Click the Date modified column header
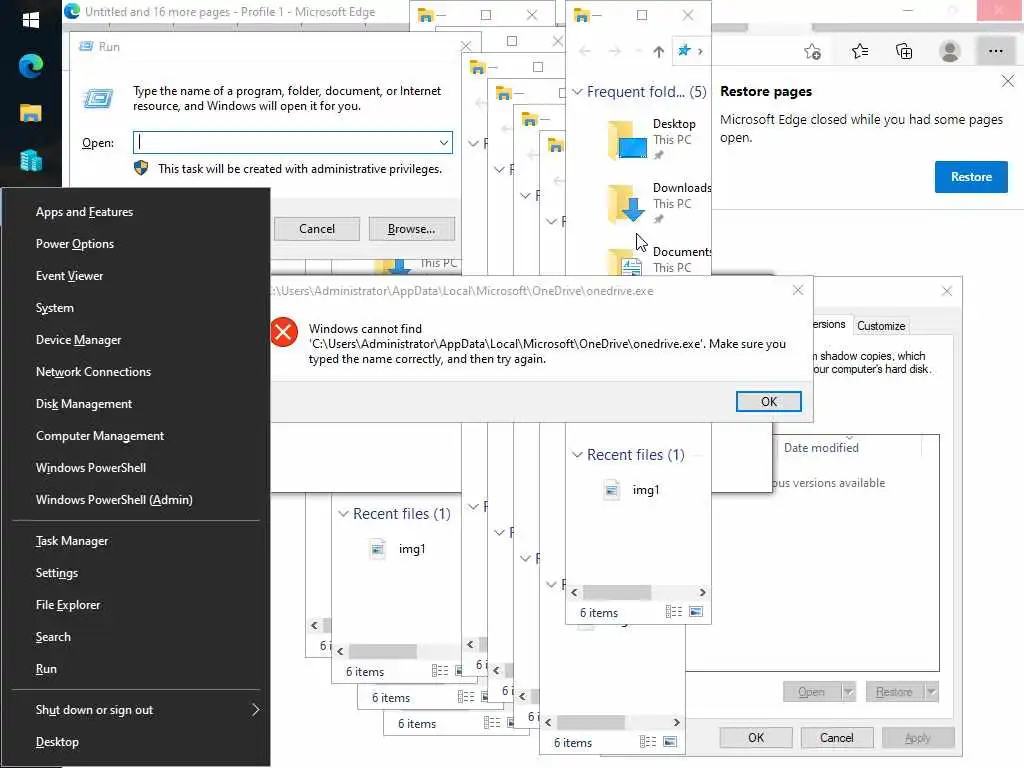Screen dimensions: 1024x768 [821, 447]
